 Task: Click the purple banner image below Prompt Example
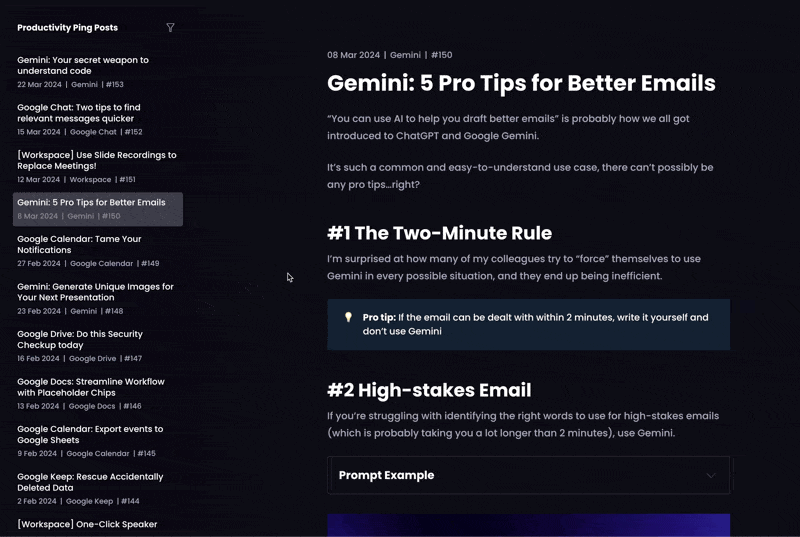click(529, 525)
